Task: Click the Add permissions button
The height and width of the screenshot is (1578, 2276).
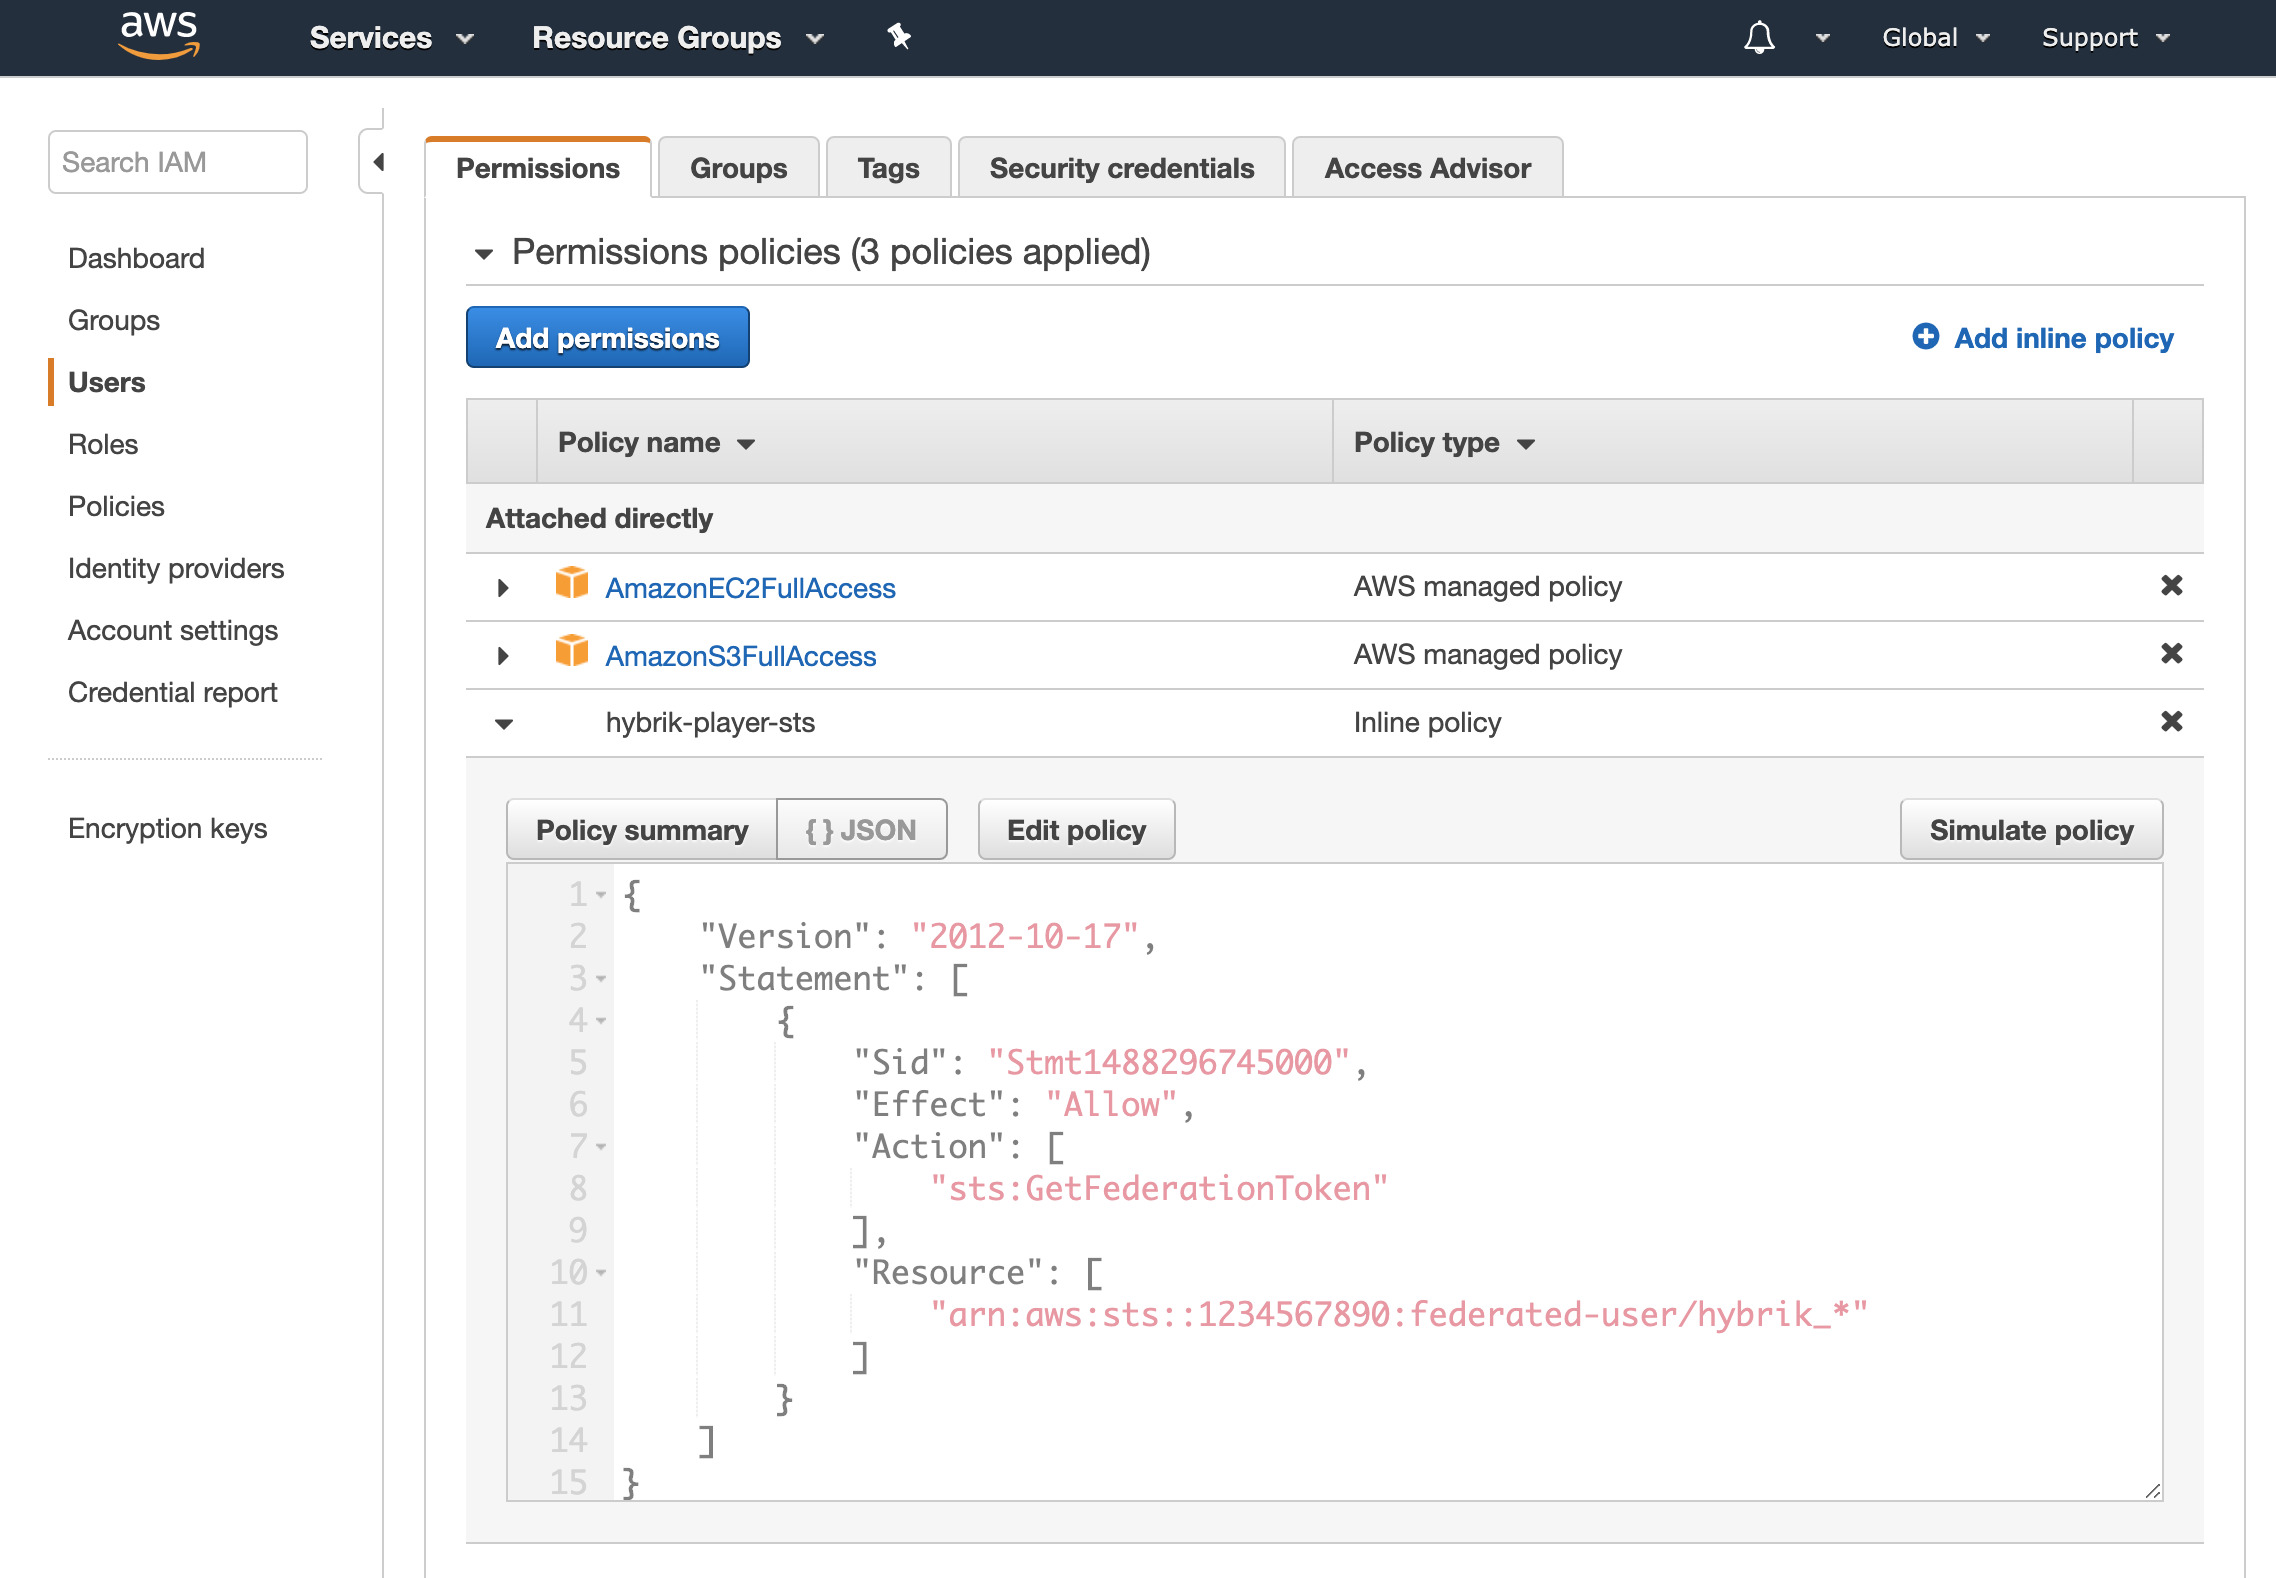Action: point(608,338)
